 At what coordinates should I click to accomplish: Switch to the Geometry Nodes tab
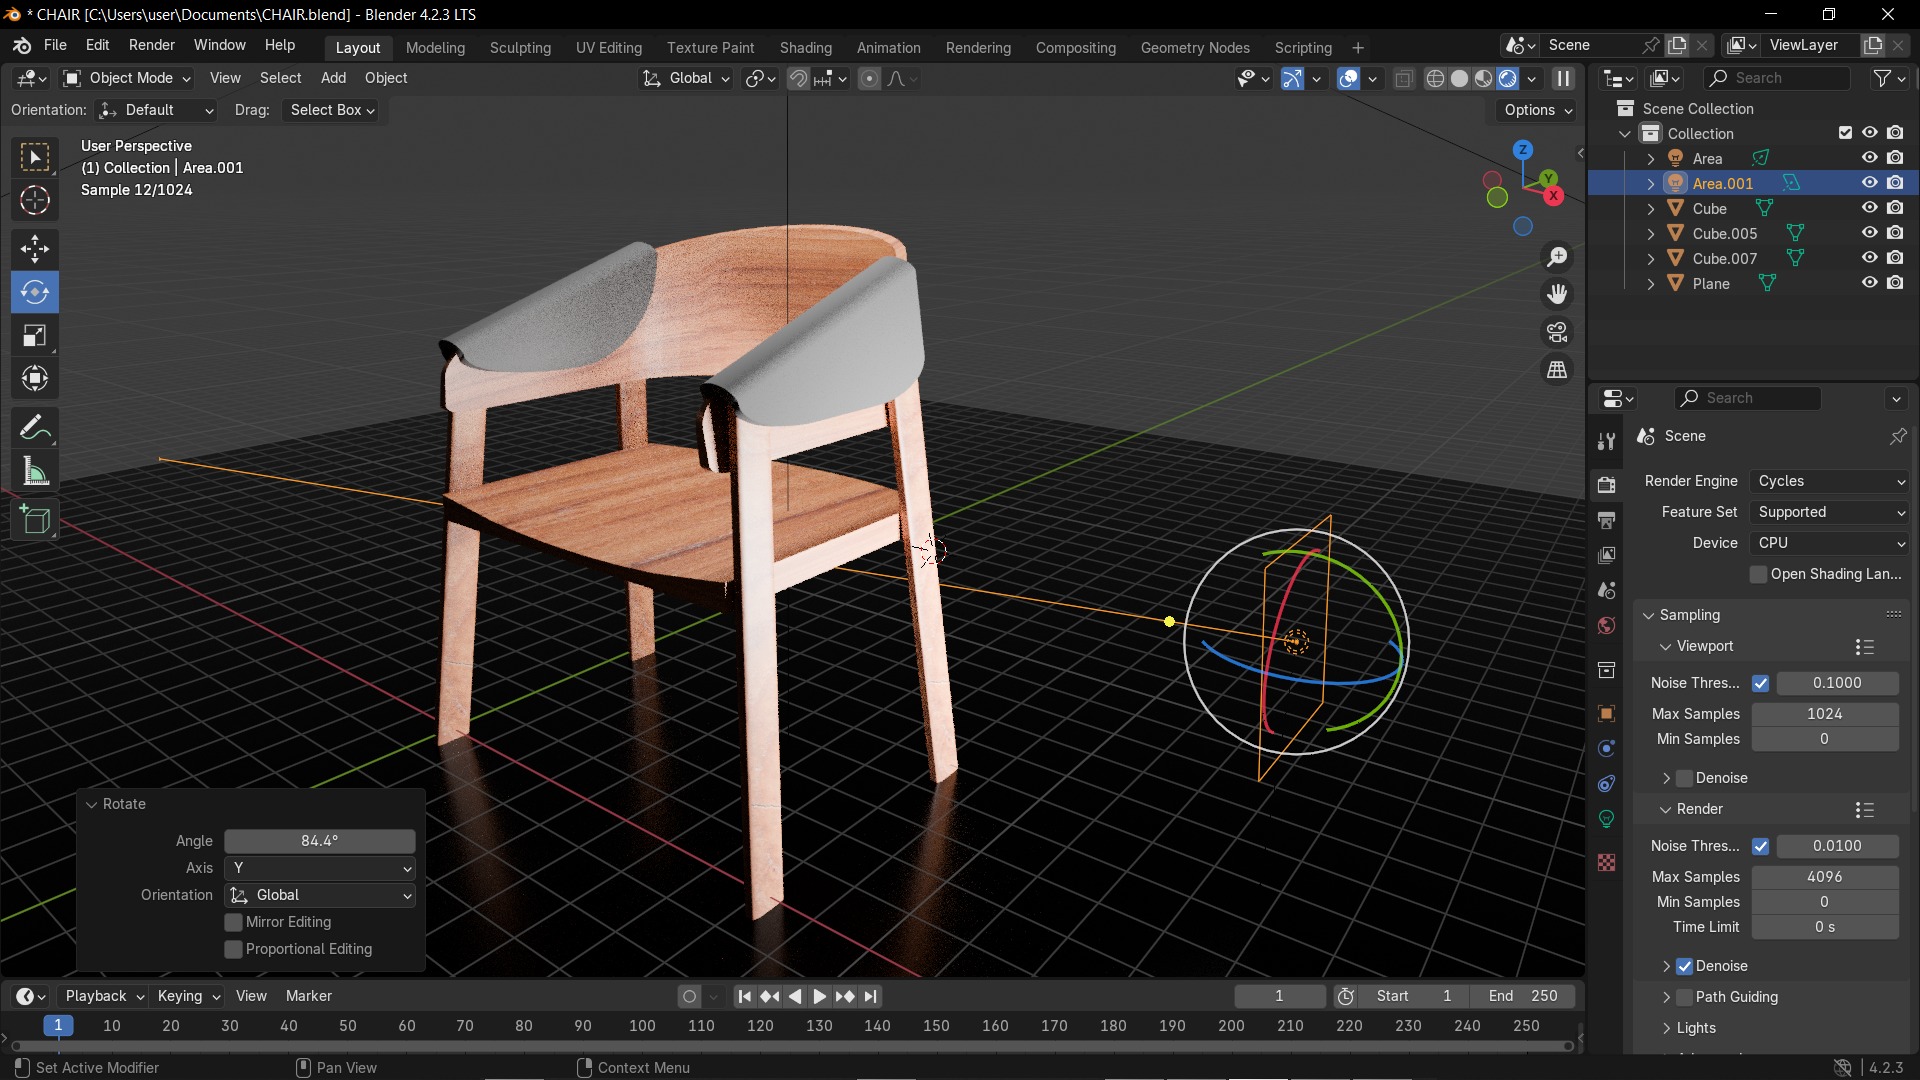1195,47
